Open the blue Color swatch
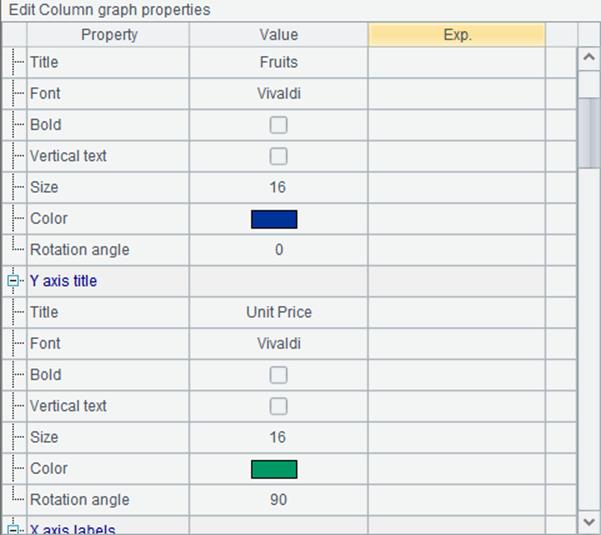Image resolution: width=601 pixels, height=535 pixels. (274, 219)
